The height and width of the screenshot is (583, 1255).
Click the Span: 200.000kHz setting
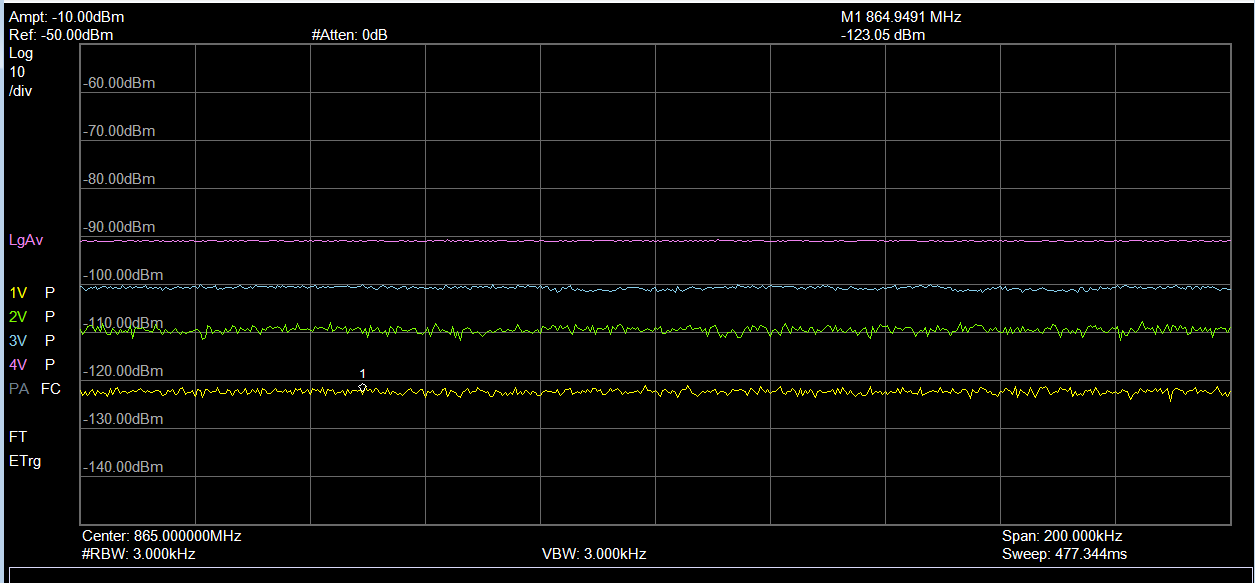pyautogui.click(x=1061, y=536)
